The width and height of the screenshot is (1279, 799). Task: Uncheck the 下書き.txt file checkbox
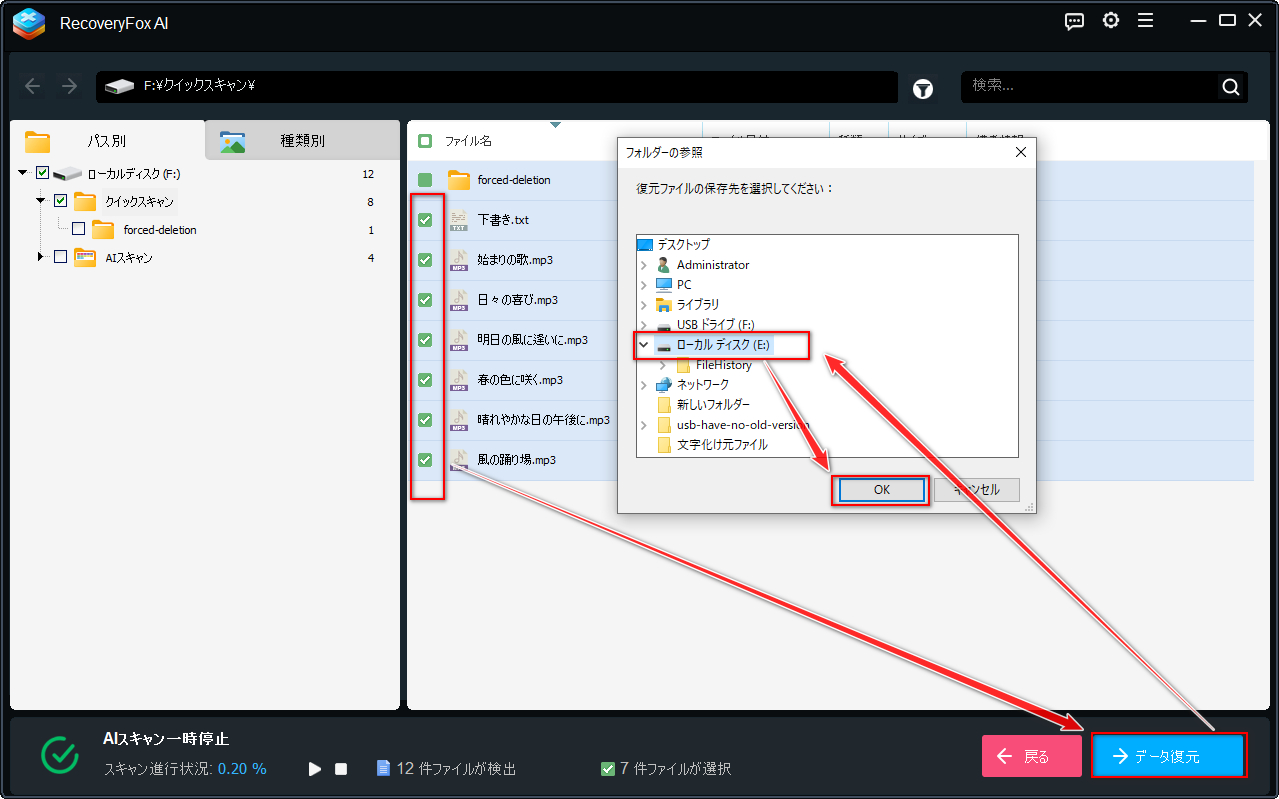click(x=425, y=220)
